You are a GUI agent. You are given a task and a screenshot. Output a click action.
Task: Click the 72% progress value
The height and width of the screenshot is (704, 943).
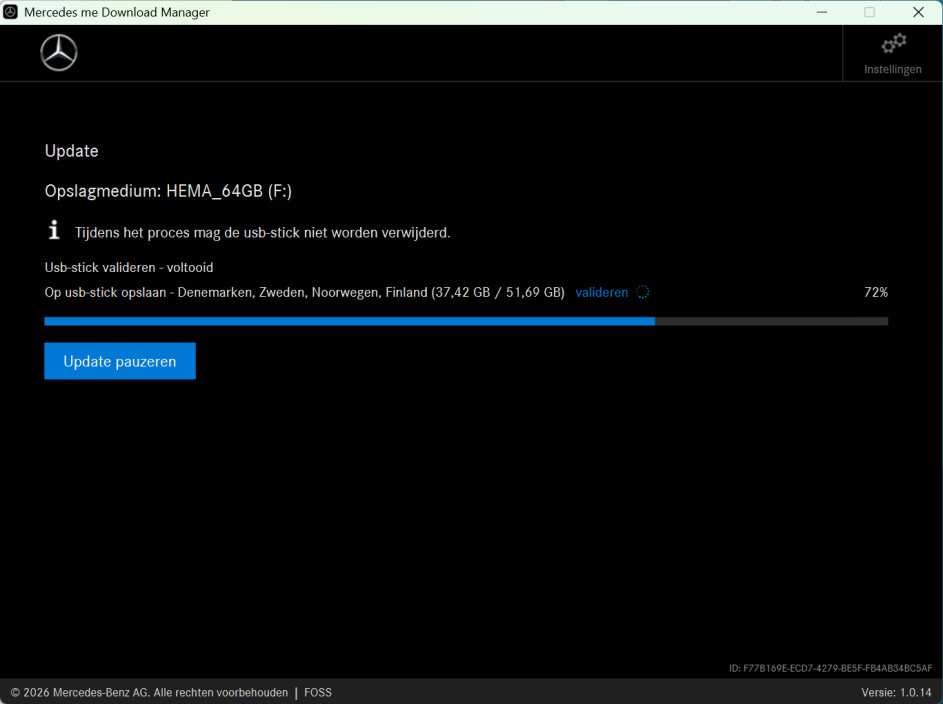[876, 292]
